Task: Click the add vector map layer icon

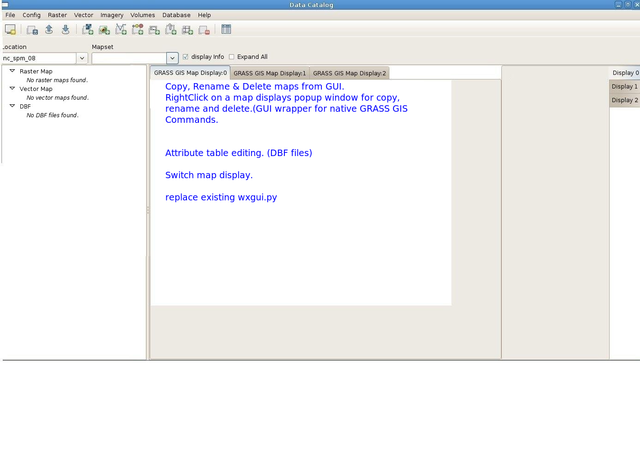Action: (121, 30)
